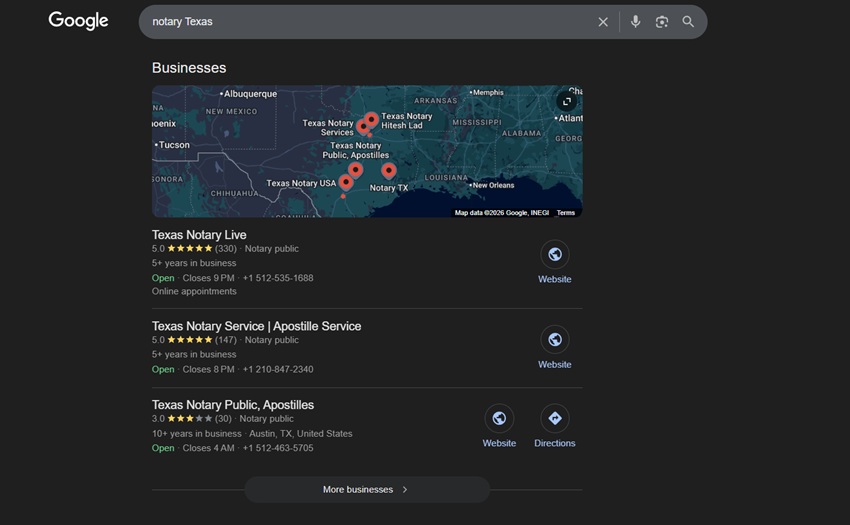Select the Notary TX map pin

[x=389, y=171]
